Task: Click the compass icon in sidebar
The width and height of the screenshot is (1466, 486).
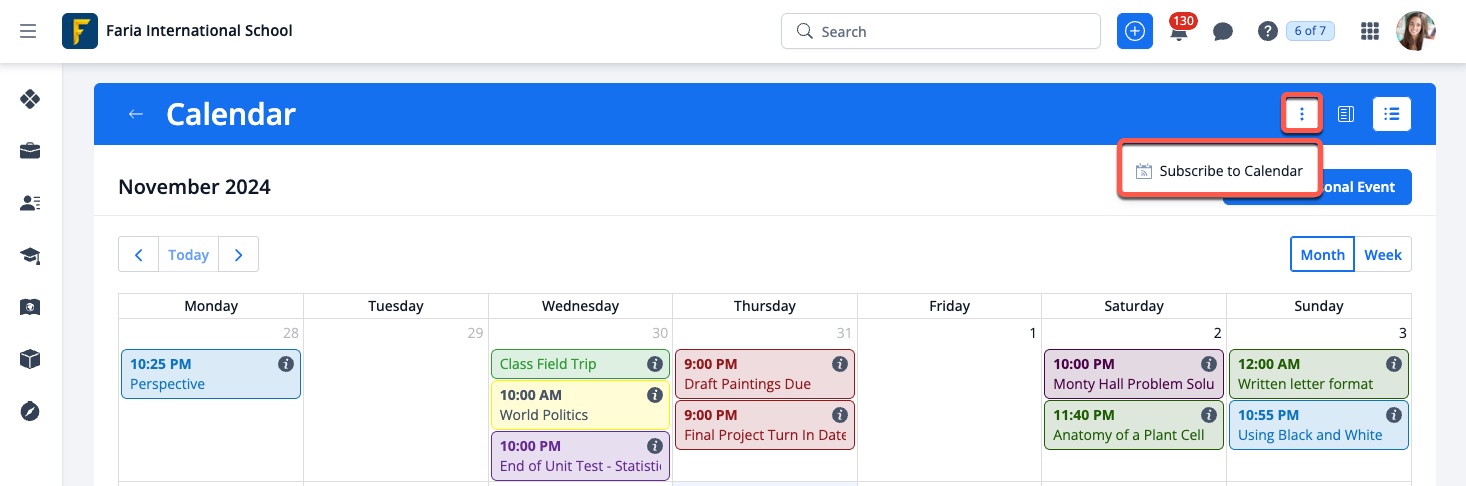Action: [x=30, y=411]
